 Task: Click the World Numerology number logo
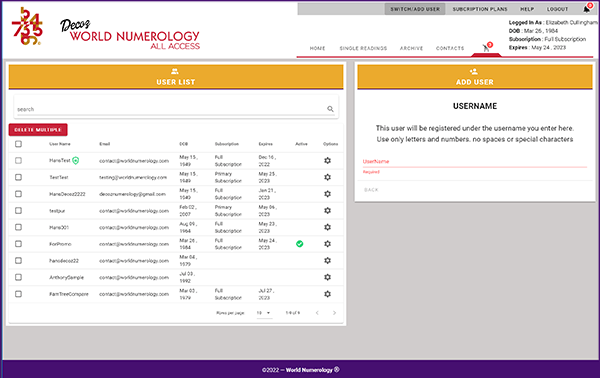pos(27,26)
